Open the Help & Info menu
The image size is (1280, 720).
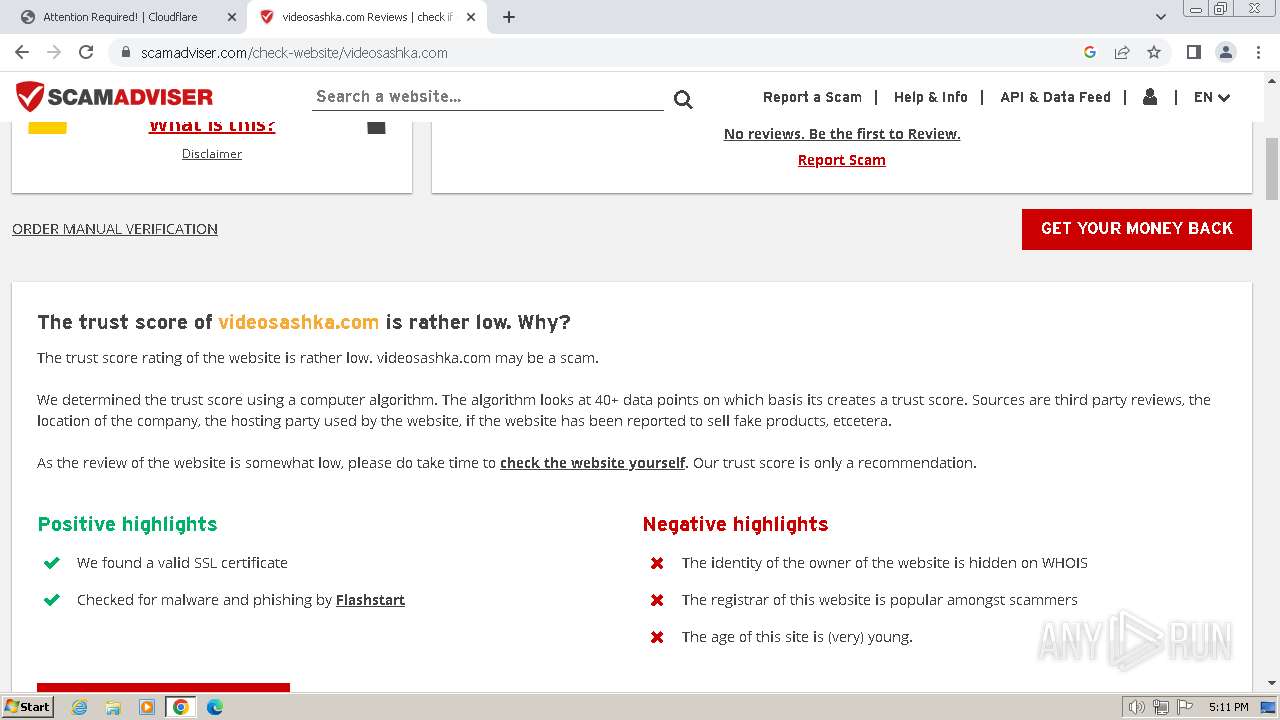[x=931, y=97]
